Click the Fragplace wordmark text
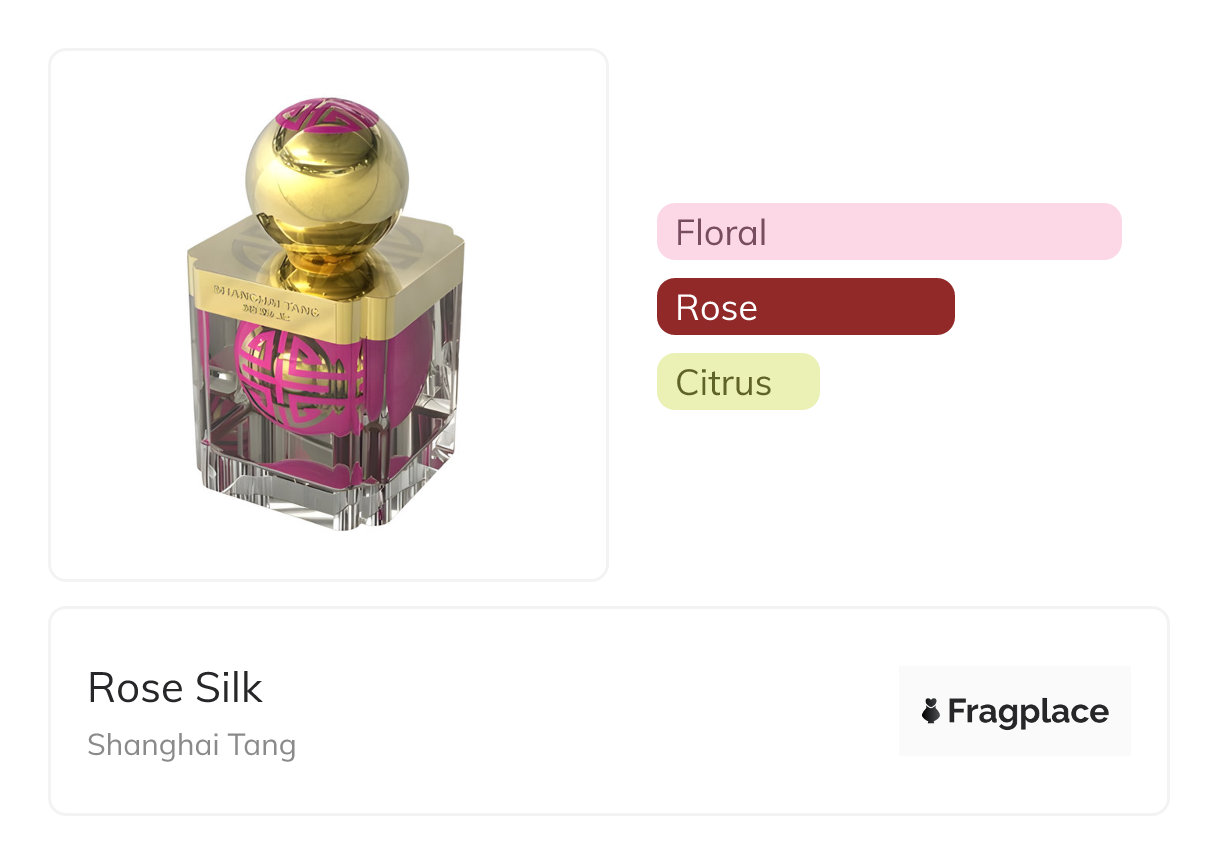Viewport: 1218px width, 864px height. (x=1027, y=712)
